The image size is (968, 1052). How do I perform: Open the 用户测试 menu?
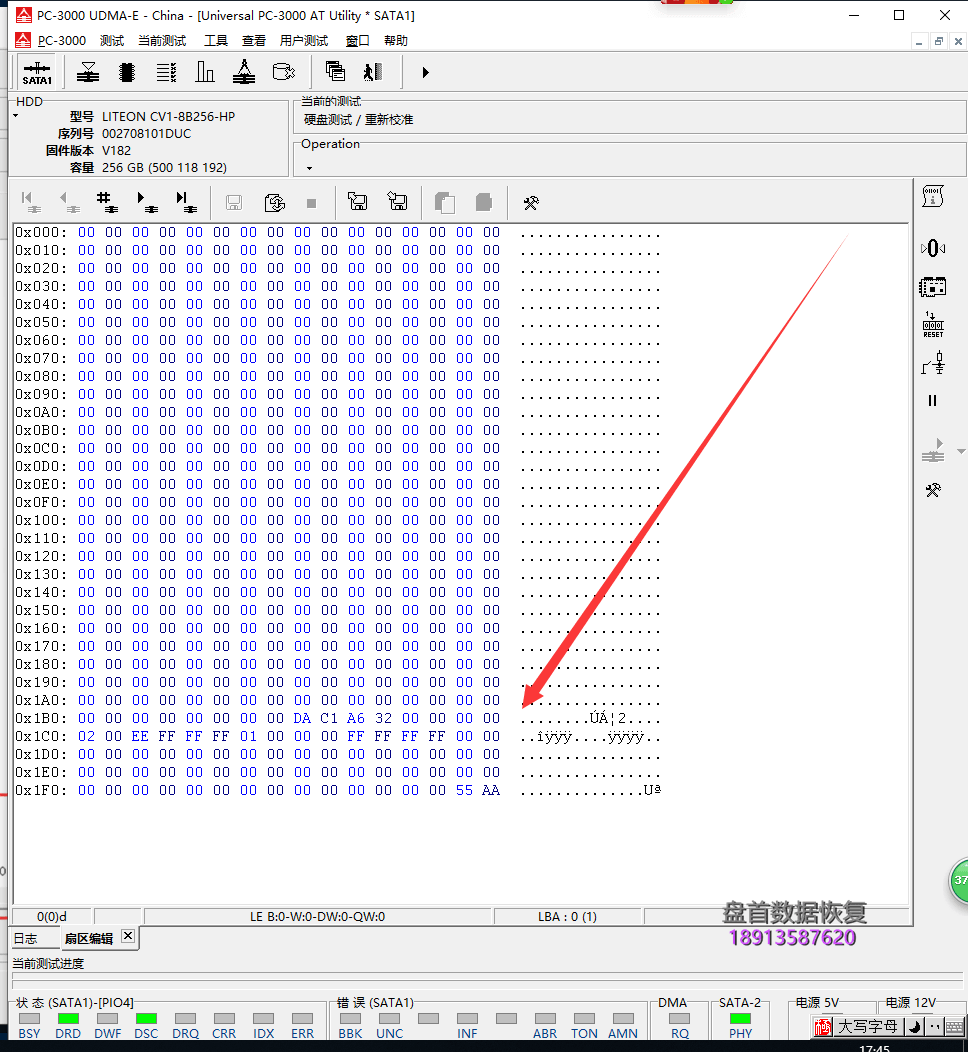(x=304, y=41)
